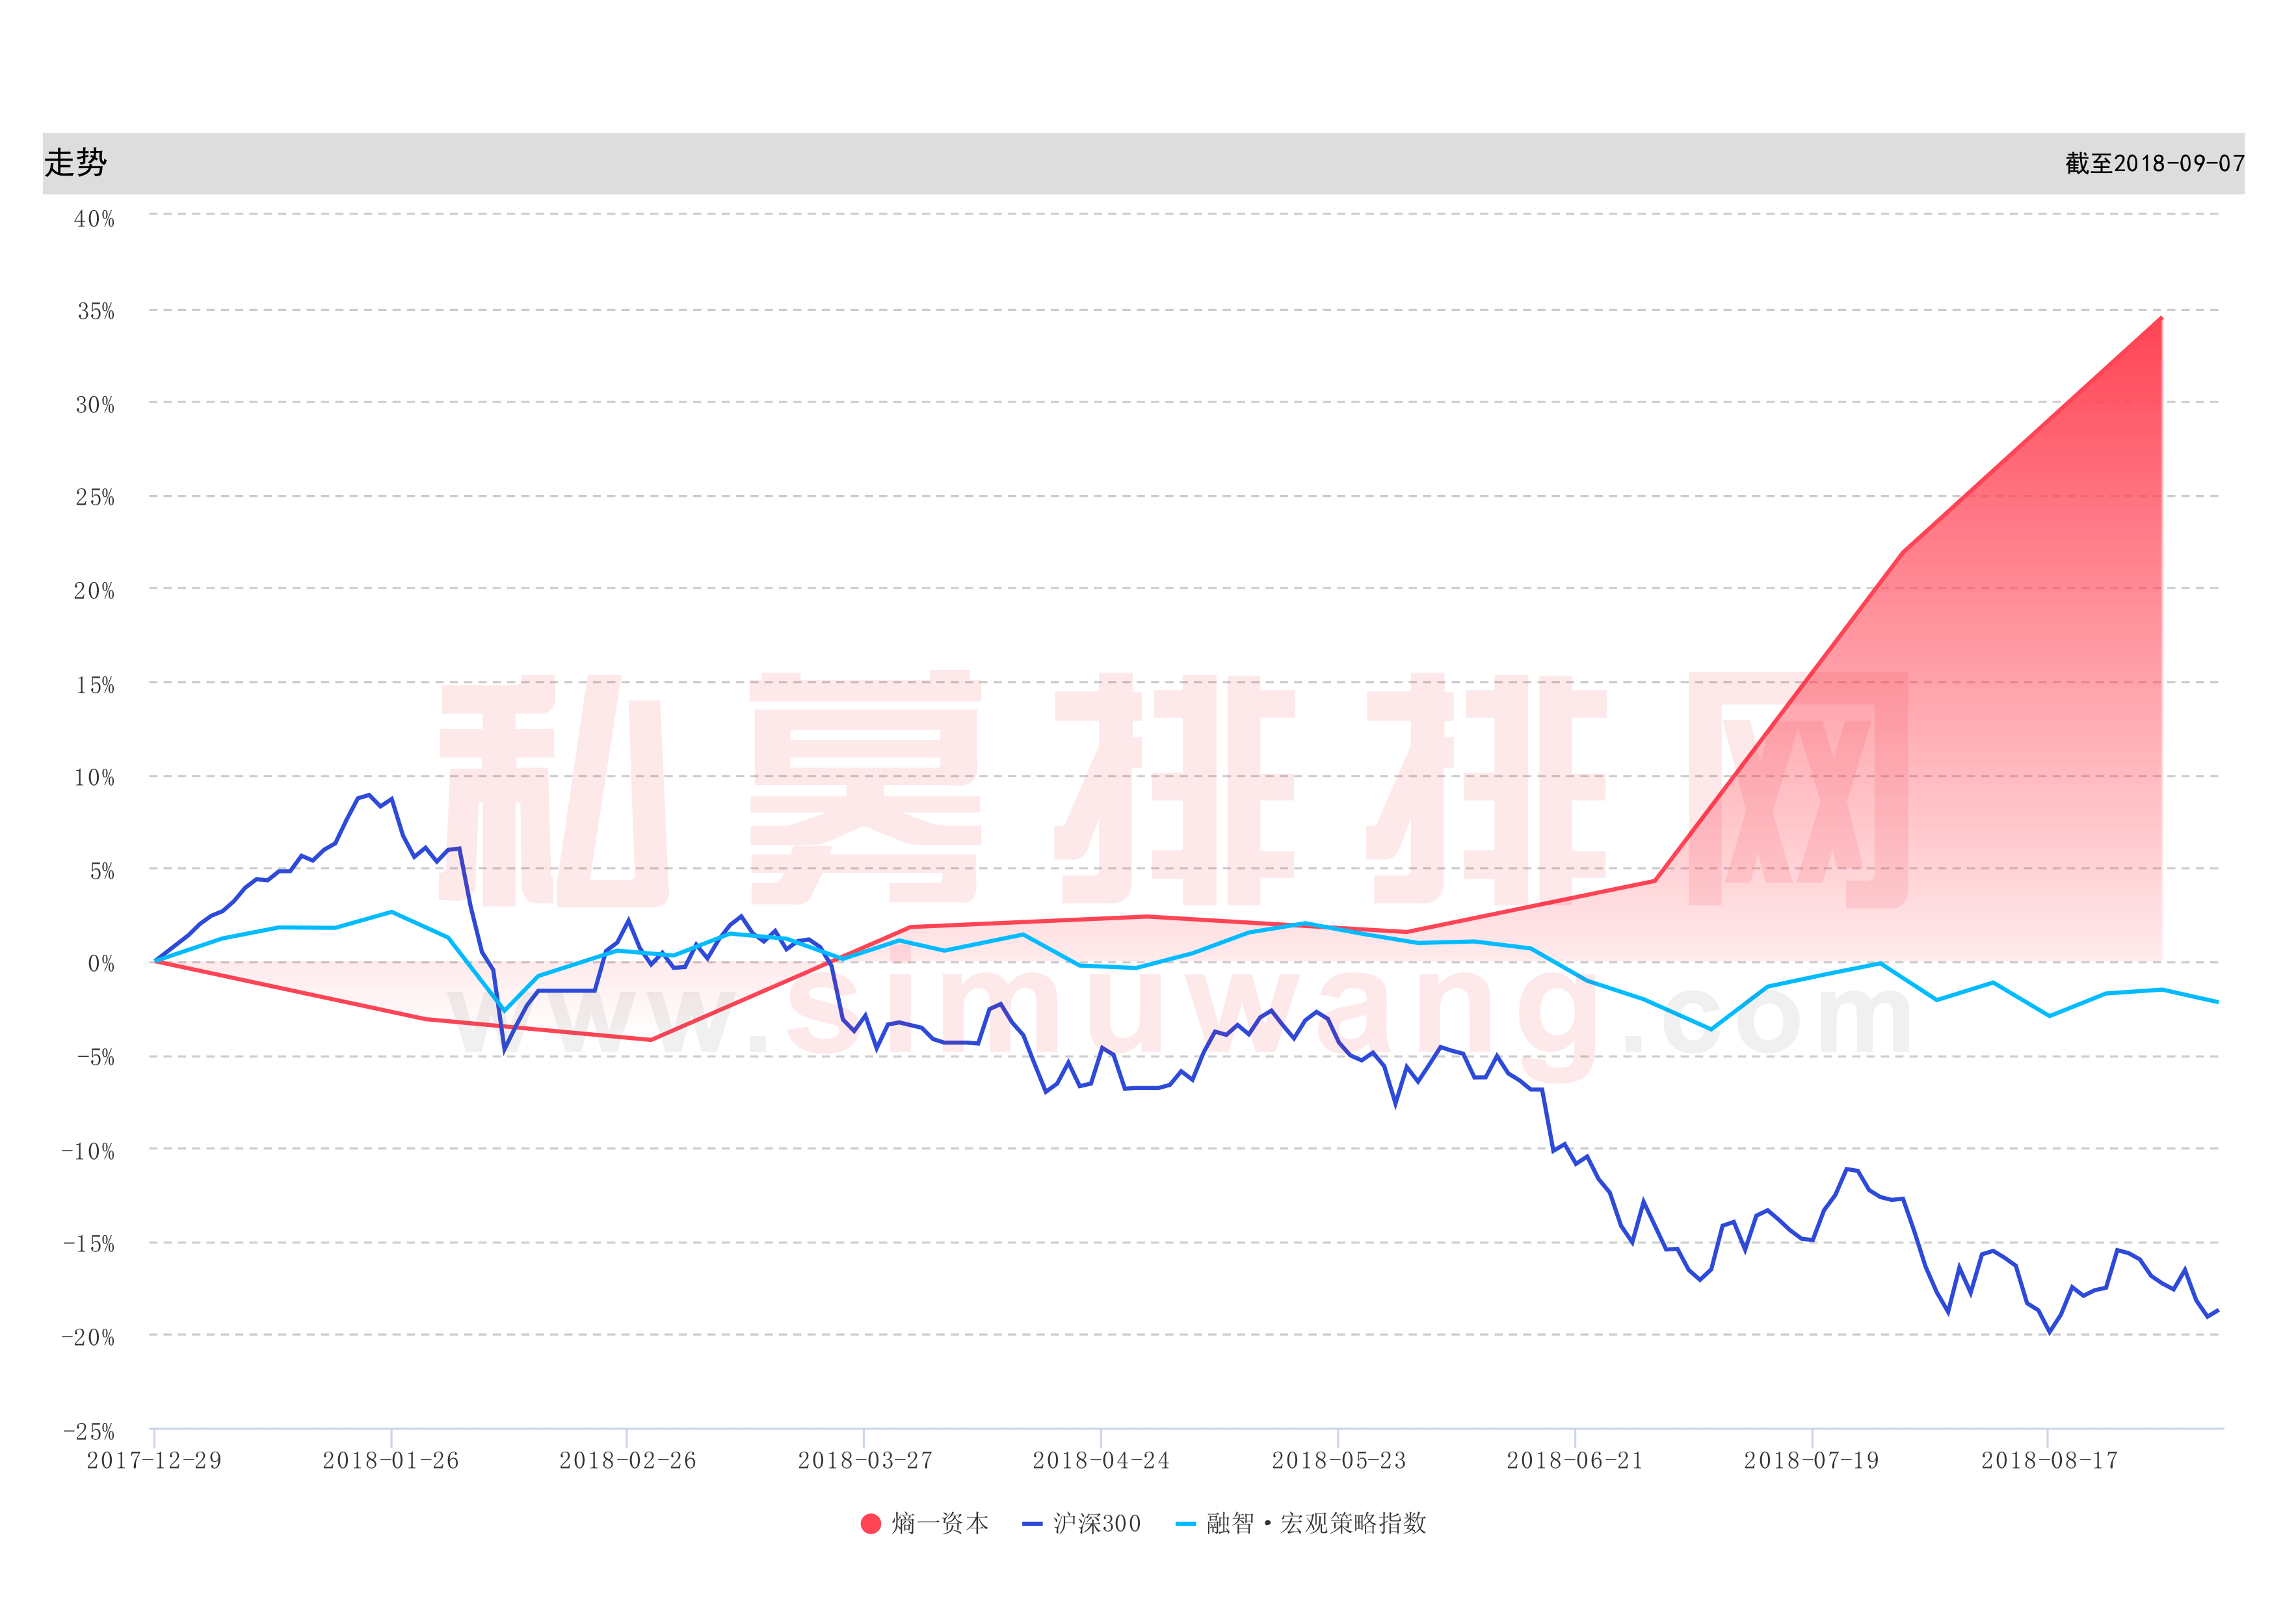
Task: Click the 5% y-axis label
Action: (x=102, y=871)
